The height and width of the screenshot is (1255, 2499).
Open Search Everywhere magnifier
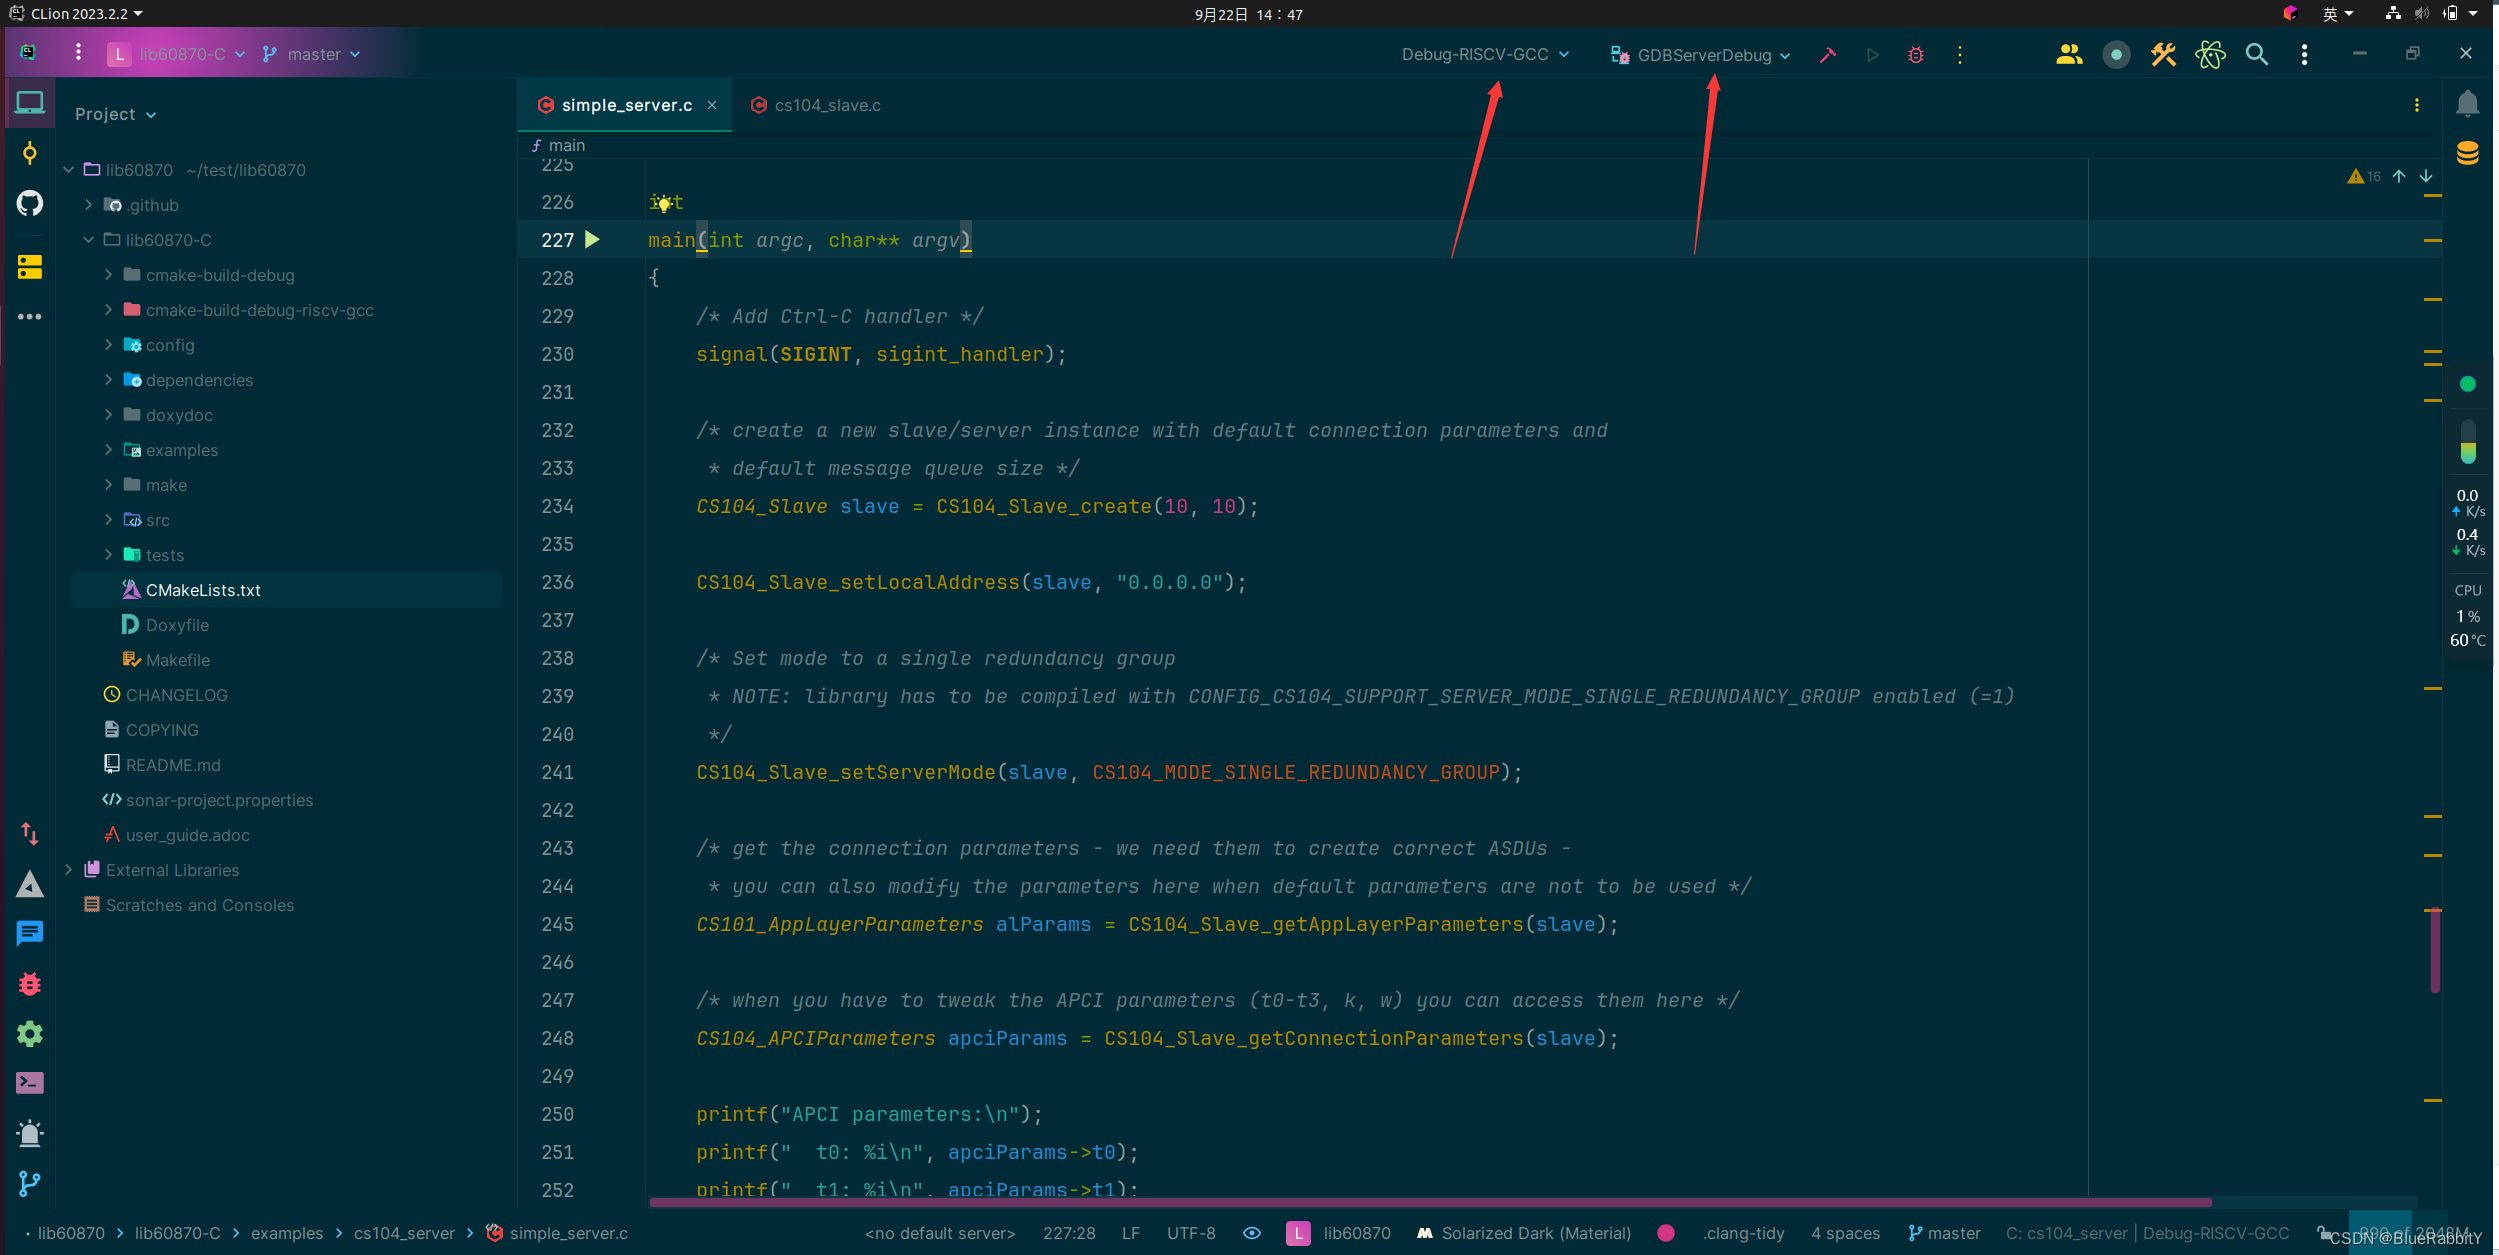2257,55
